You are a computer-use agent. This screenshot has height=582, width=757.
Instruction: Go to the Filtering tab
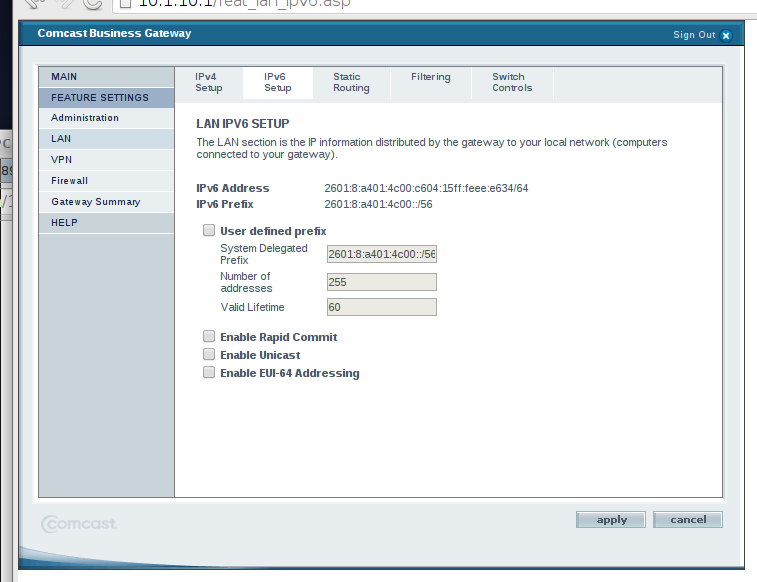coord(431,83)
